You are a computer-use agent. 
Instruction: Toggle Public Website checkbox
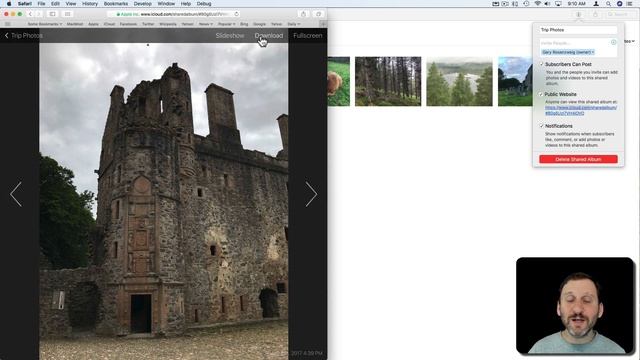pyautogui.click(x=542, y=94)
